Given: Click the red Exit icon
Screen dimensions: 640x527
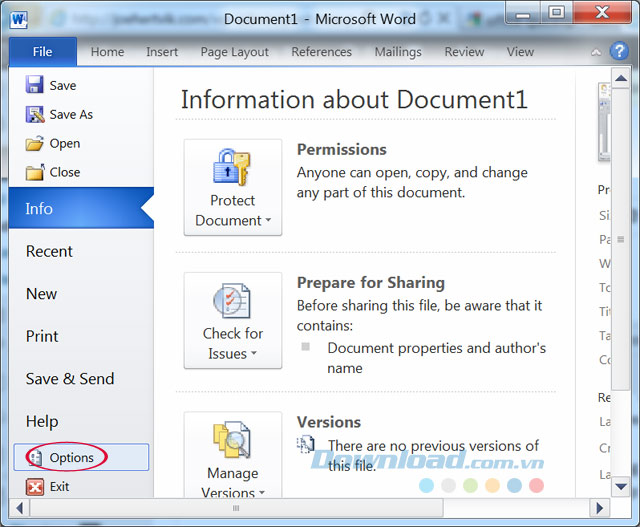Looking at the screenshot, I should click(x=35, y=487).
